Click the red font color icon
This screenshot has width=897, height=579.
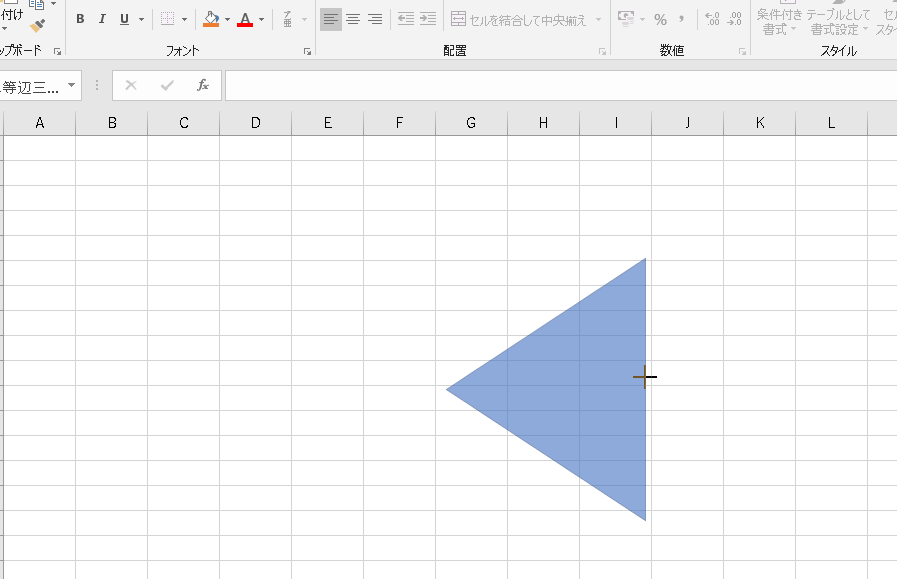click(x=245, y=19)
